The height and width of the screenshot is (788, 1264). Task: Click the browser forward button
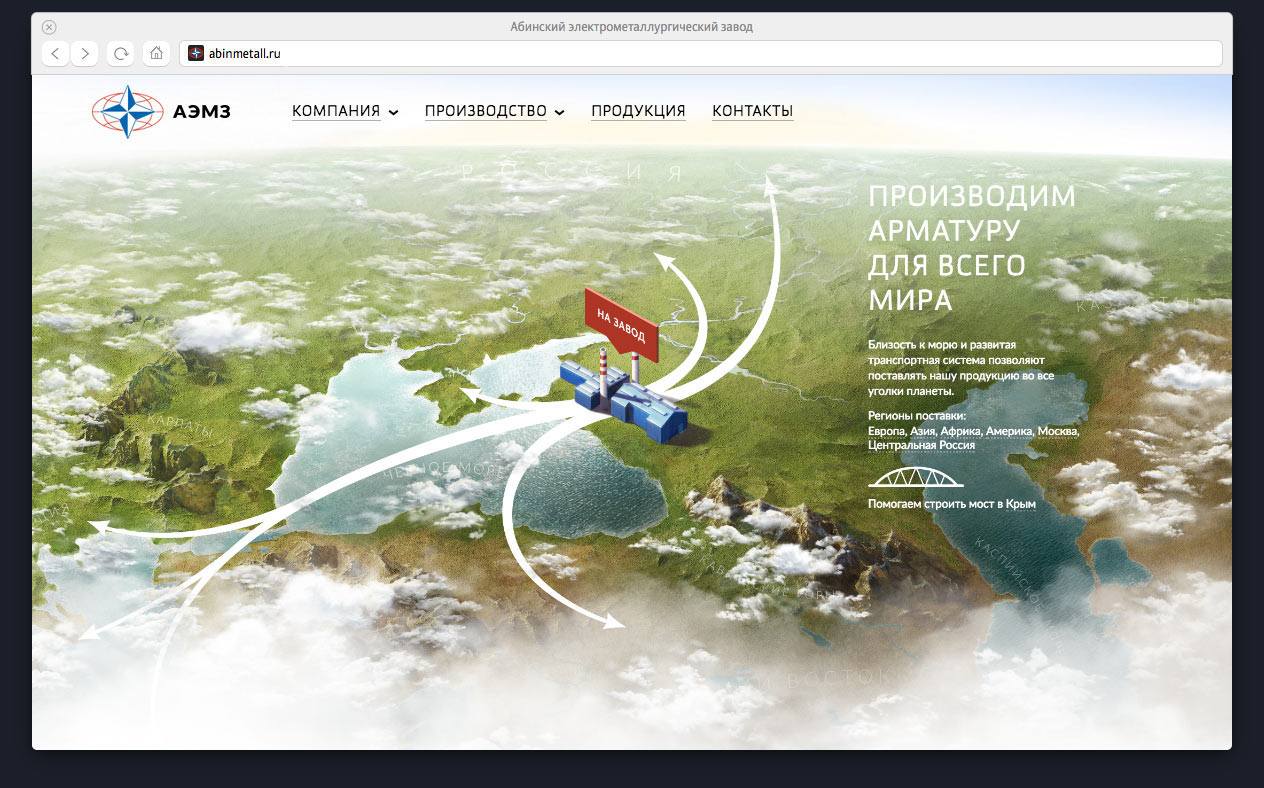(x=85, y=53)
